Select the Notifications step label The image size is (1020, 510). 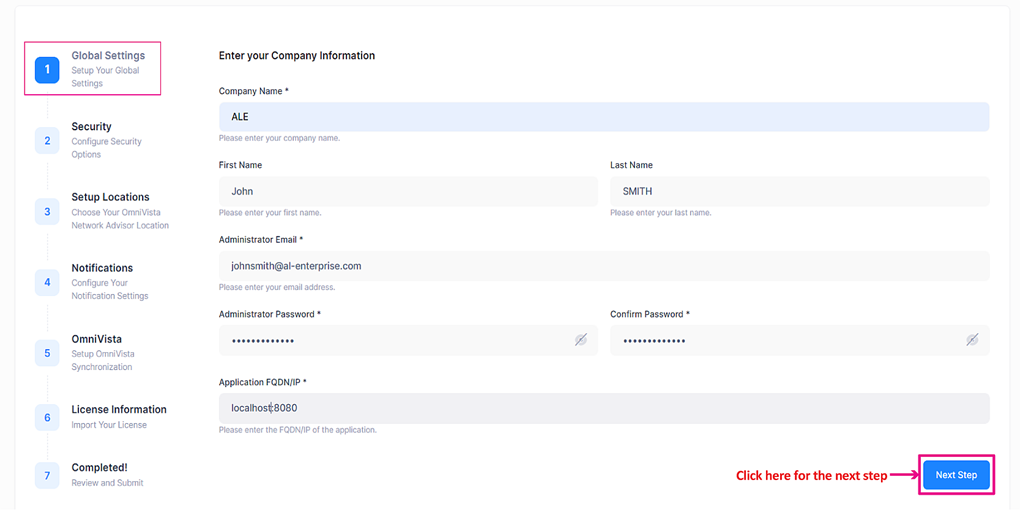102,268
